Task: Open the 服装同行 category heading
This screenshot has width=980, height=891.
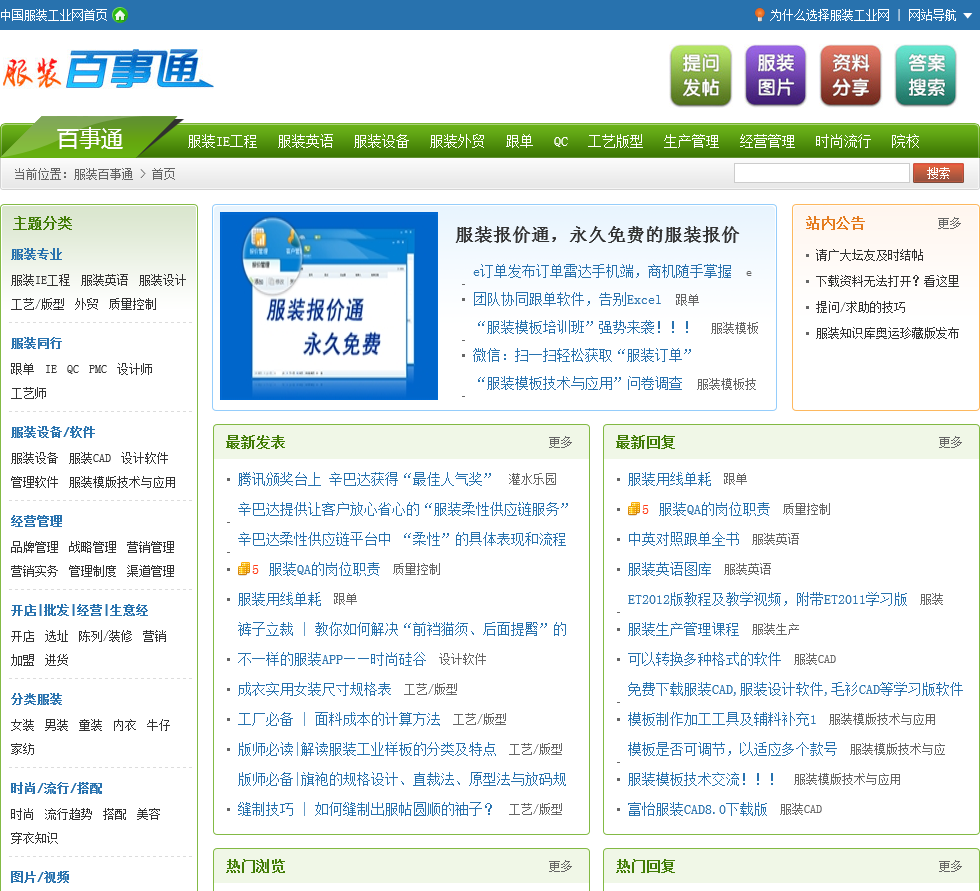Action: coord(36,343)
